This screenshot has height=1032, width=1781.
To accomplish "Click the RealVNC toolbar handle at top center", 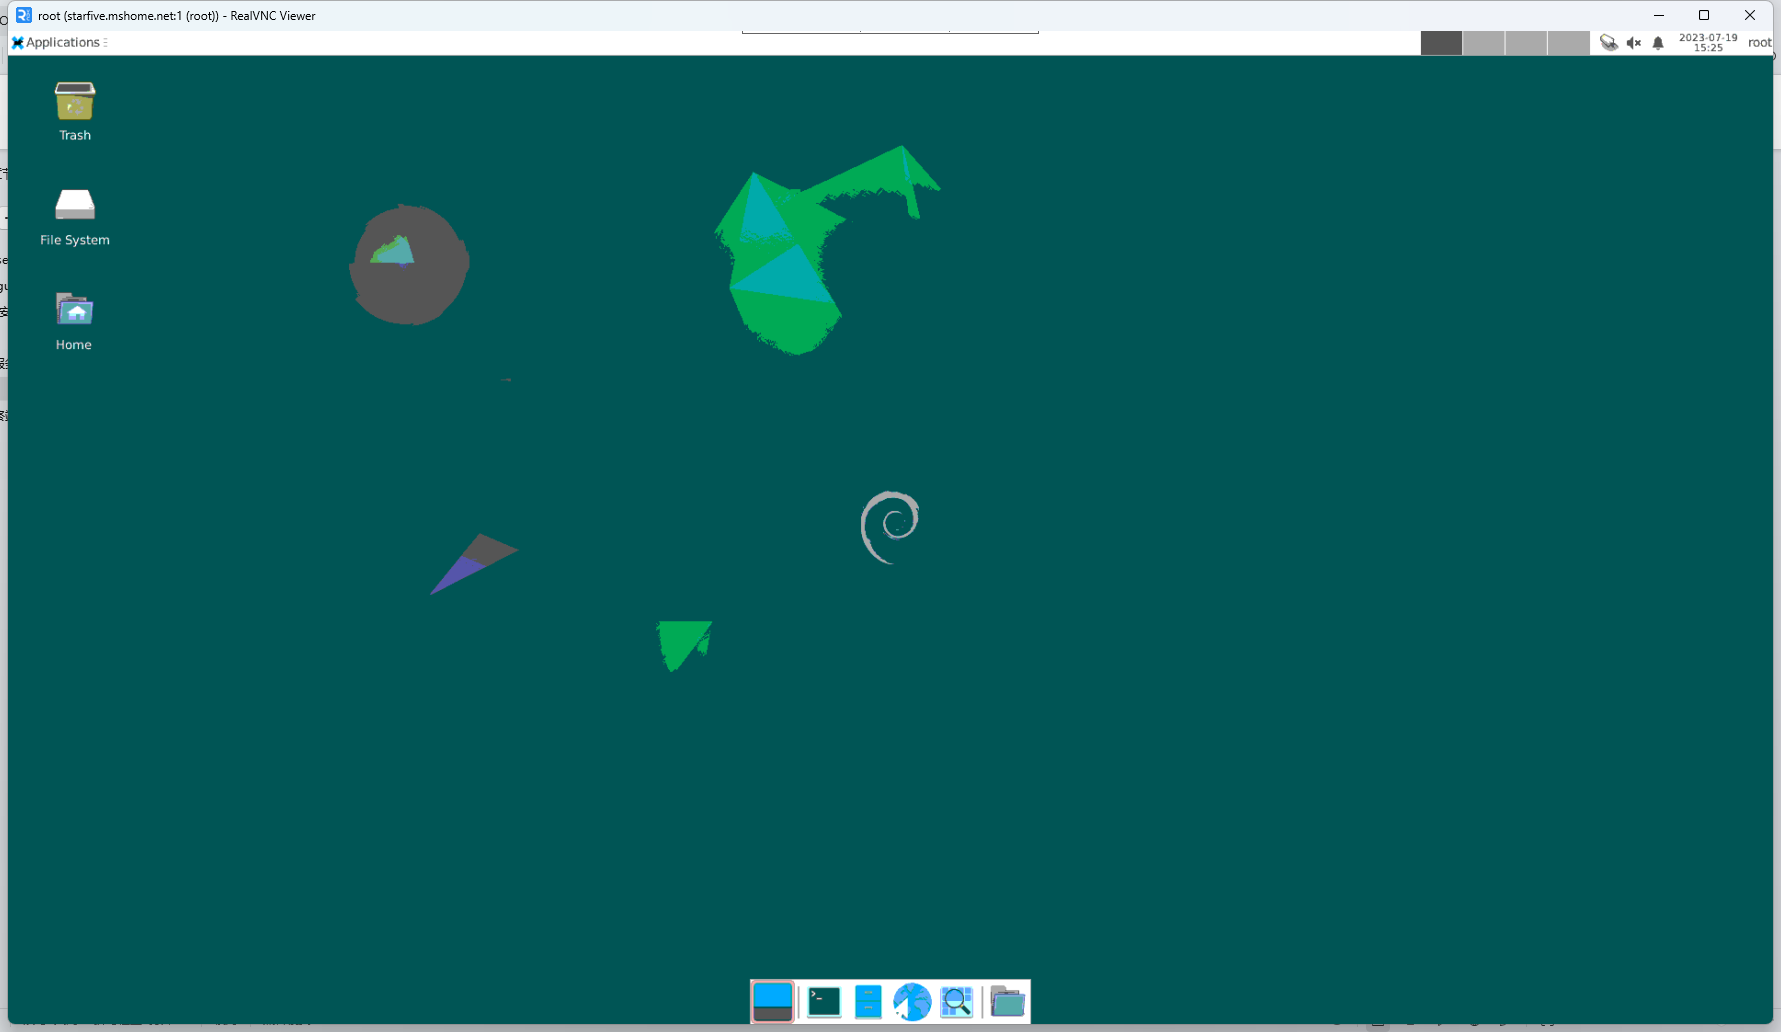I will tap(890, 32).
